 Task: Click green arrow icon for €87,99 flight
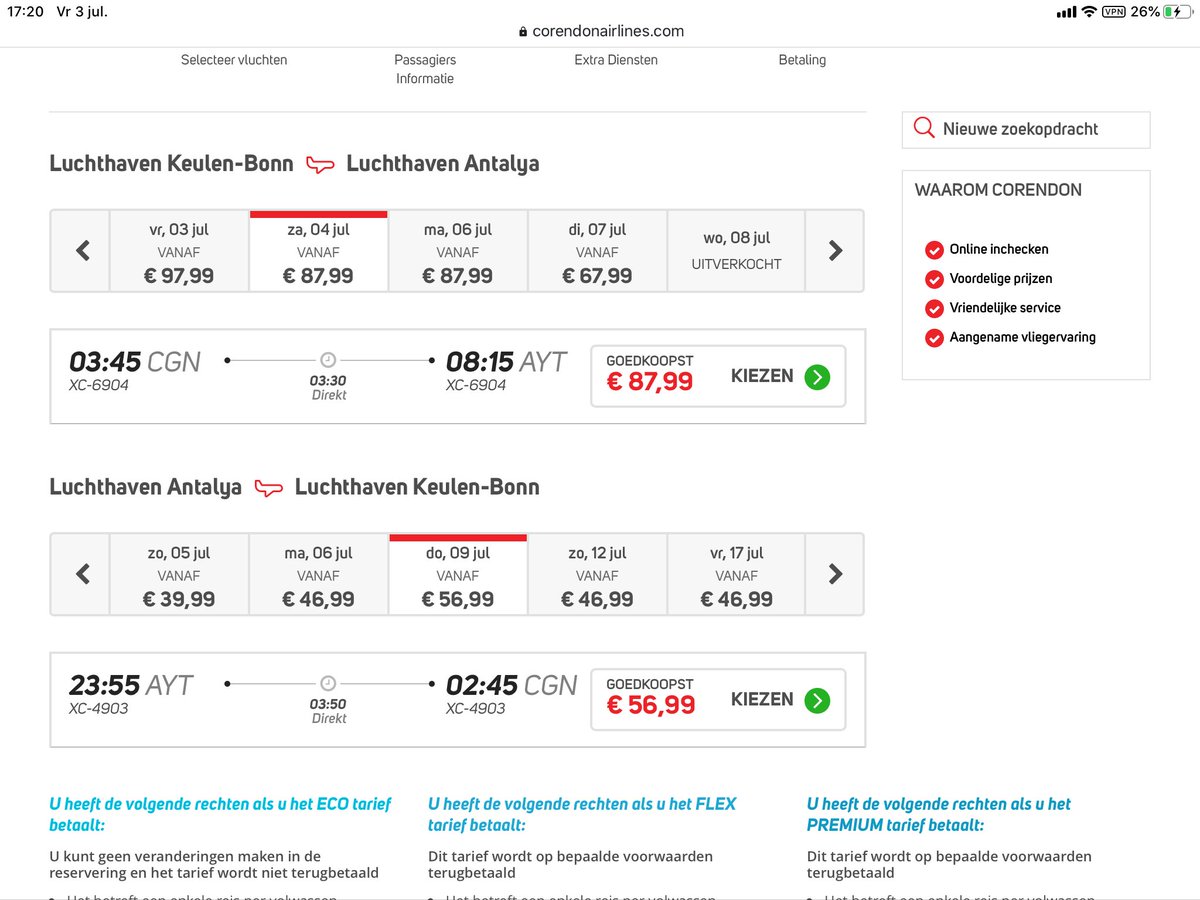817,377
